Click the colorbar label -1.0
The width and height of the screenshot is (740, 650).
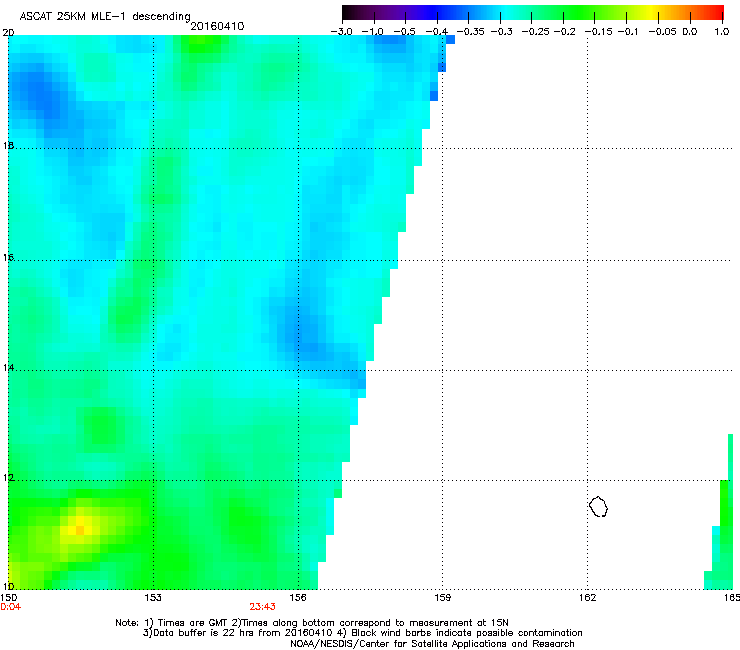pos(372,32)
